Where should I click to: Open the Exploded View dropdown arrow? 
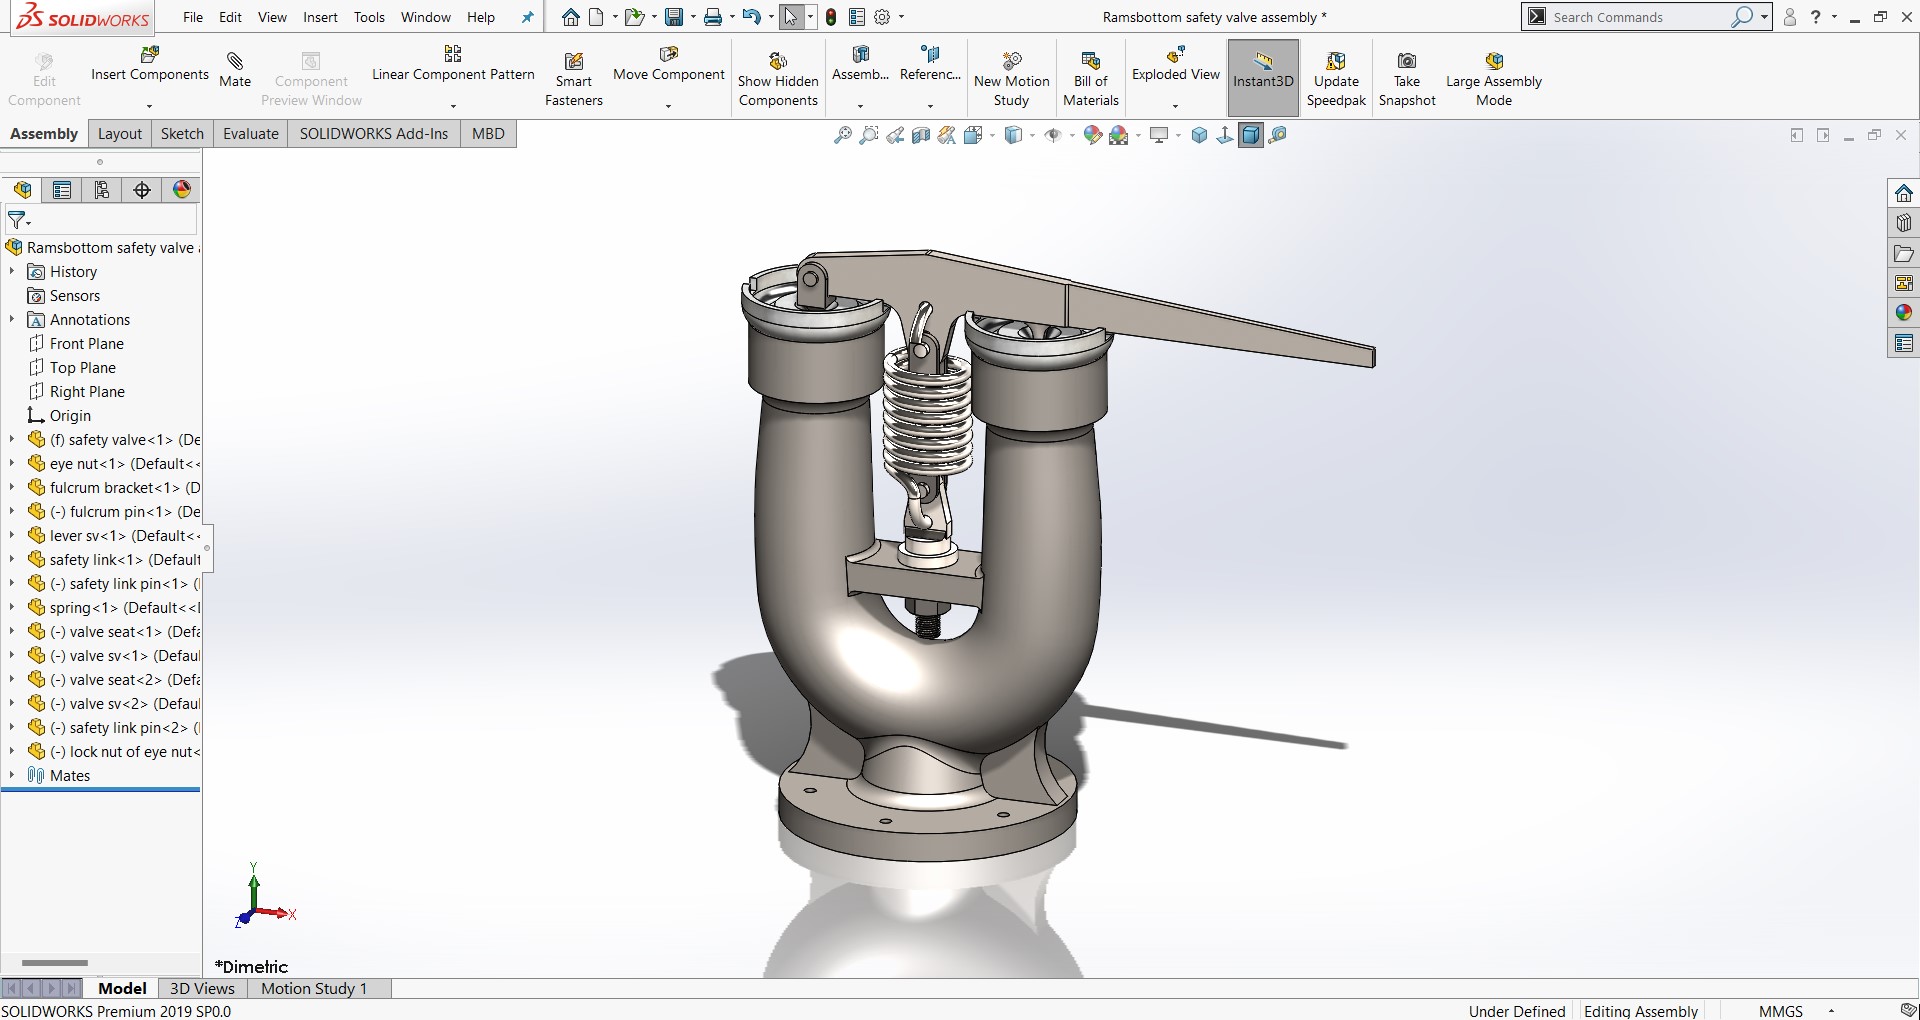[x=1175, y=105]
